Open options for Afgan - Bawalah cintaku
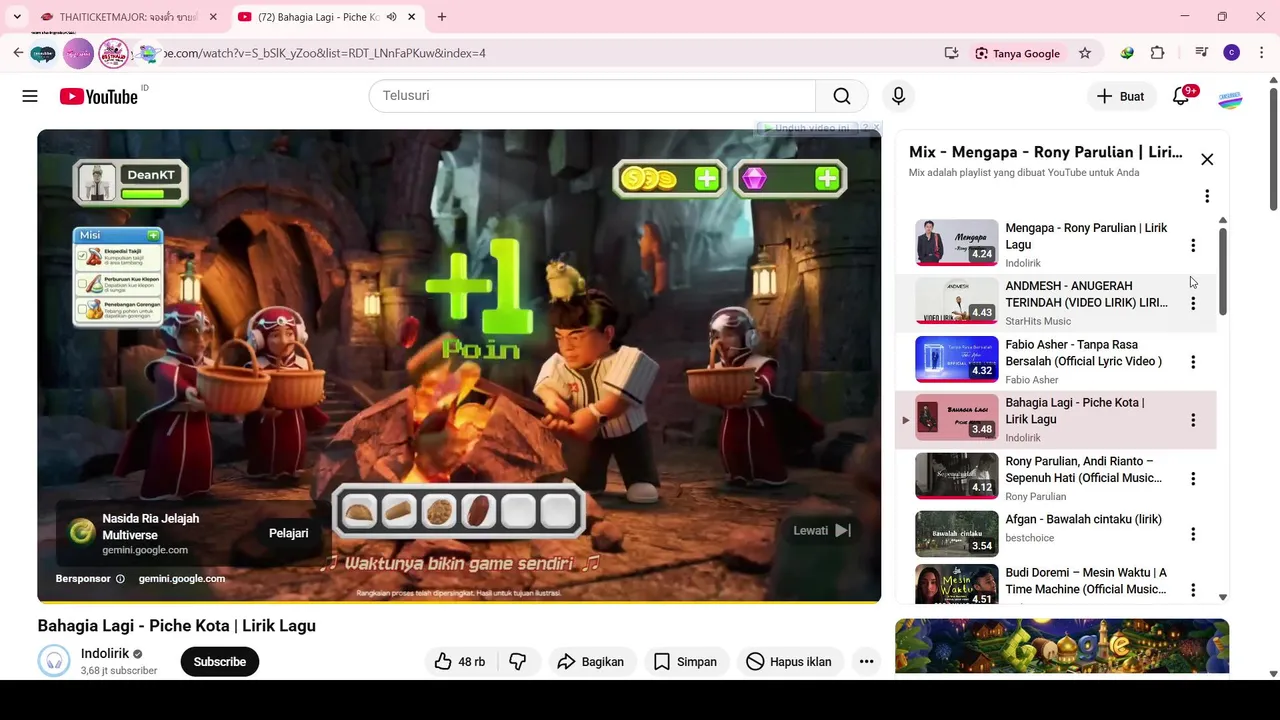1280x720 pixels. (1193, 534)
